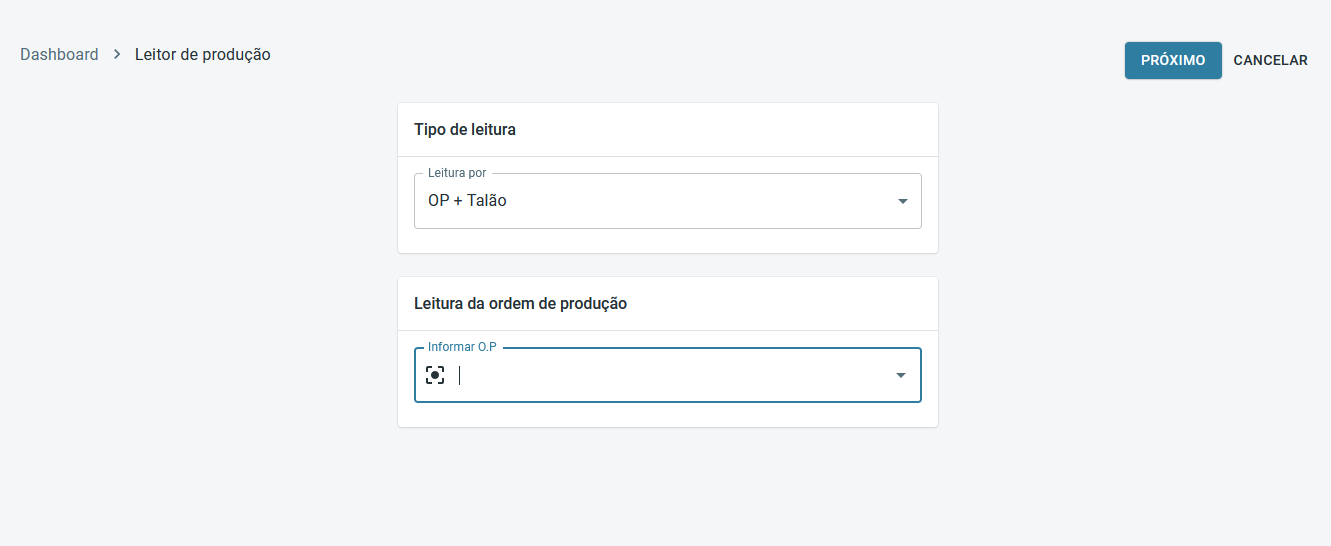The width and height of the screenshot is (1331, 546).
Task: Click the "Leitura da ordem de produção" heading
Action: click(x=521, y=303)
